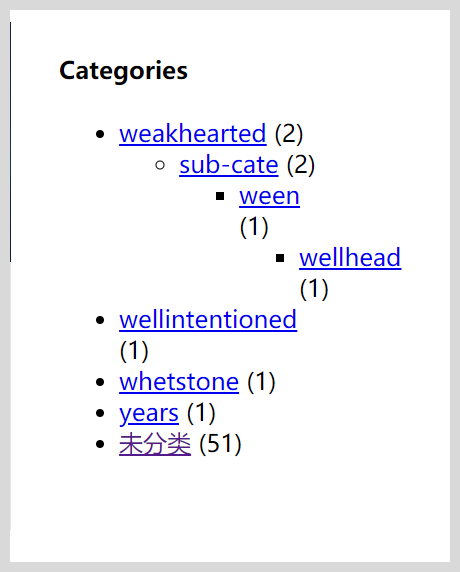
Task: Click the solid bullet before weakhearted
Action: pyautogui.click(x=100, y=134)
